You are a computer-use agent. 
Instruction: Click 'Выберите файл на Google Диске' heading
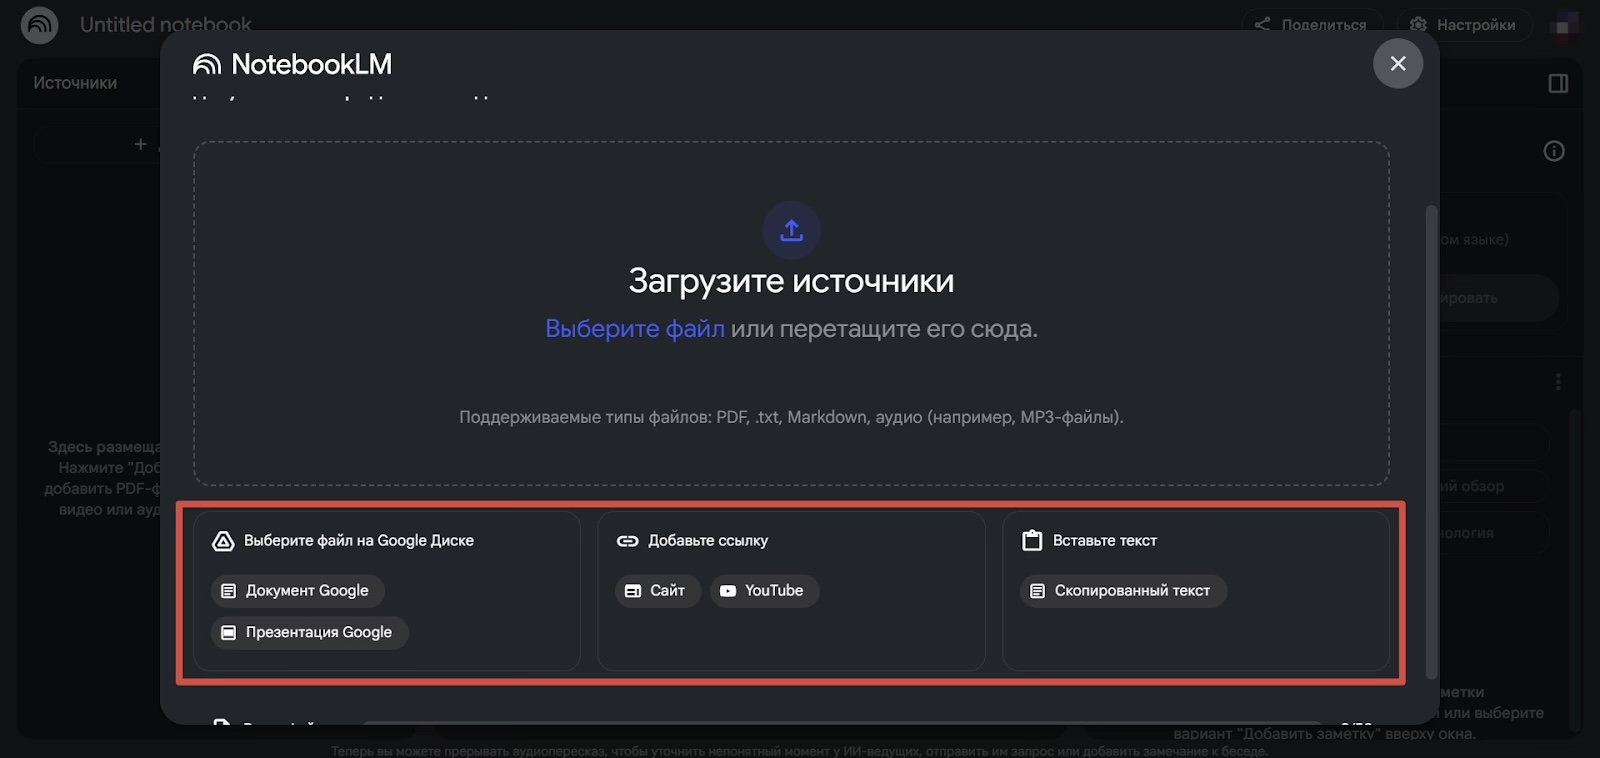[x=359, y=541]
